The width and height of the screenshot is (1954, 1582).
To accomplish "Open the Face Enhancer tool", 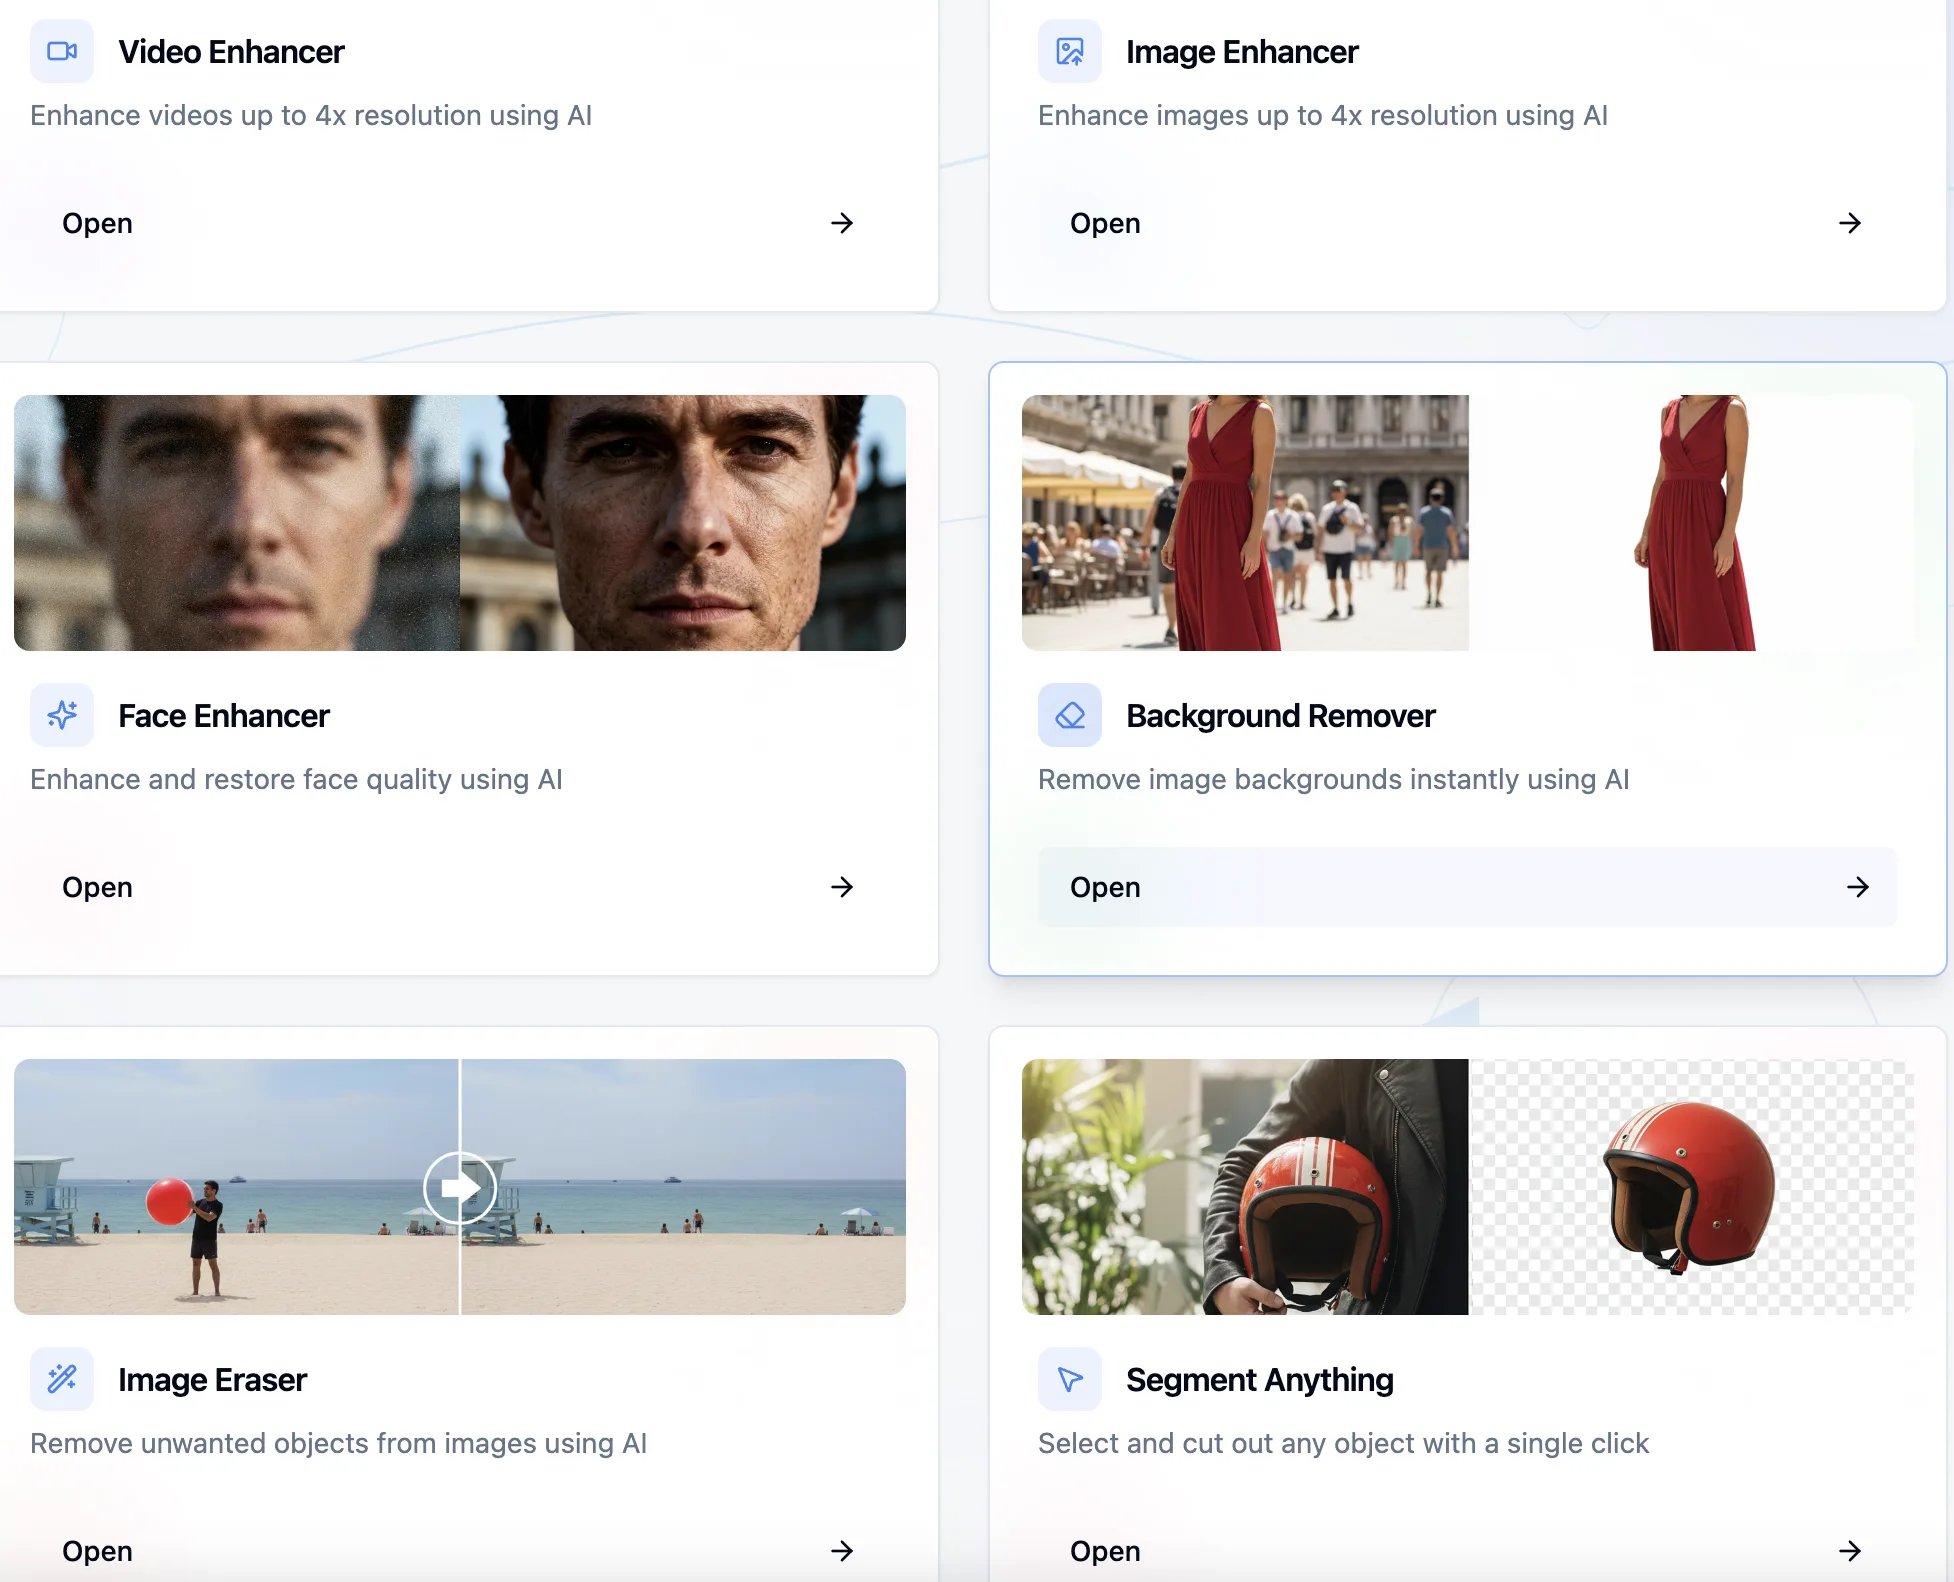I will coord(460,887).
